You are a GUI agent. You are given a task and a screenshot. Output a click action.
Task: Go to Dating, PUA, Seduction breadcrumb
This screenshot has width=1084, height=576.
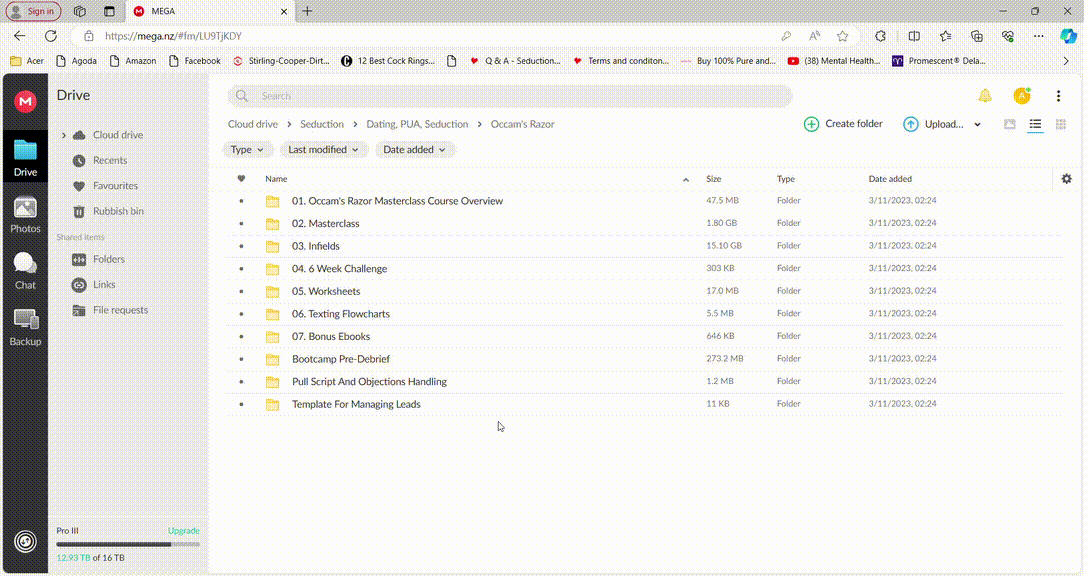click(x=417, y=124)
